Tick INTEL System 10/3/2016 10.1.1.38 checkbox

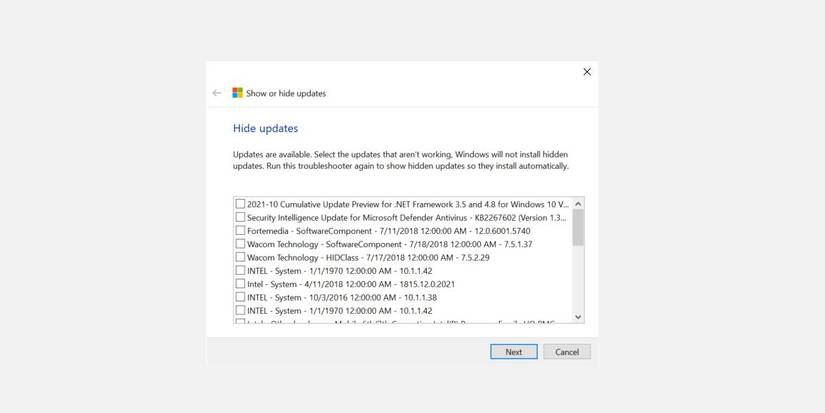click(240, 297)
